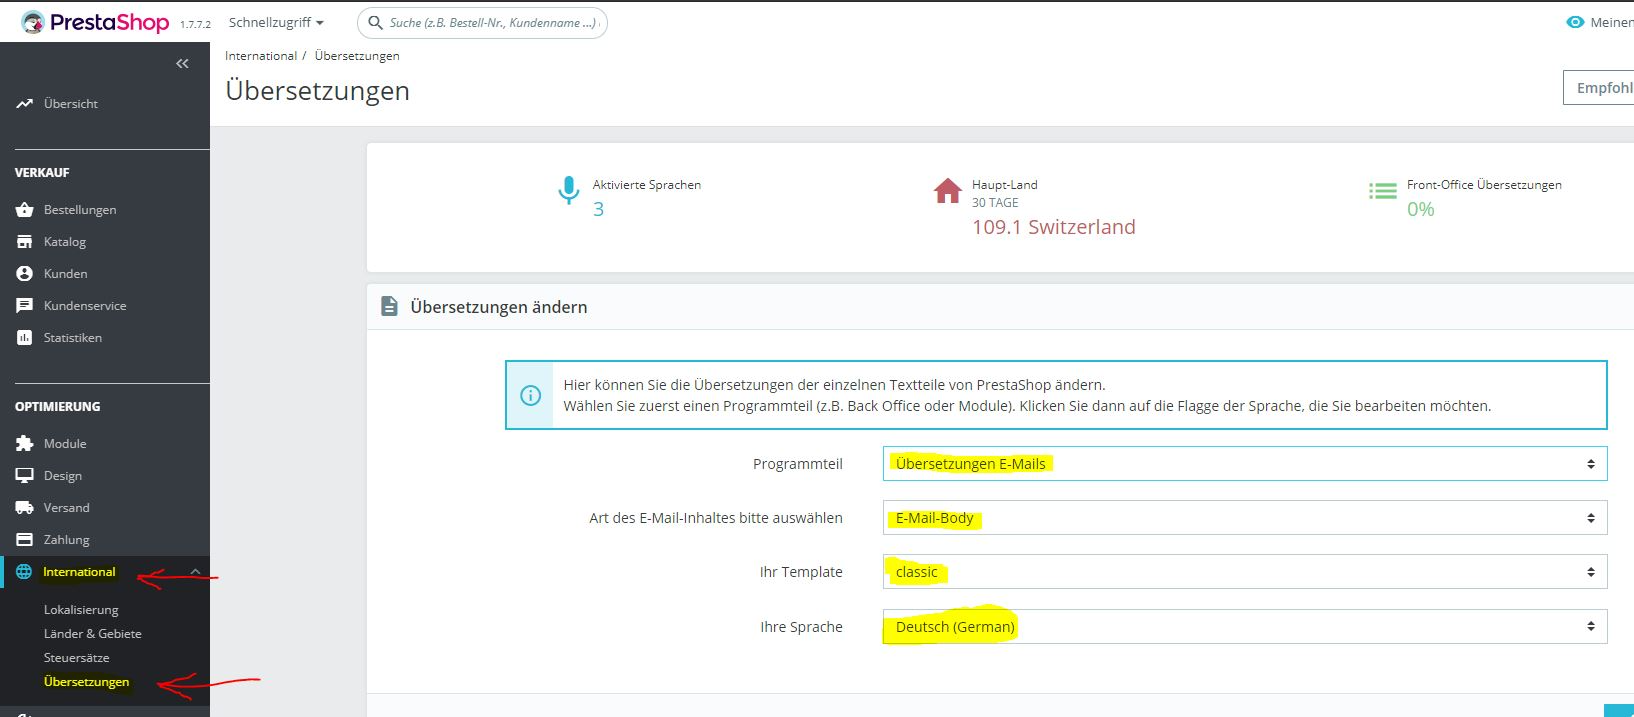Open the Ihr Template dropdown
Screen dimensions: 1634x717
(x=1245, y=572)
